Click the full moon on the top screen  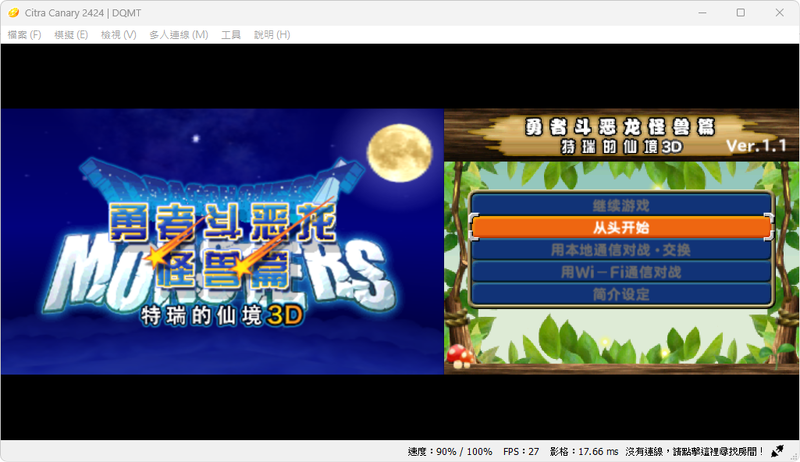pos(399,153)
